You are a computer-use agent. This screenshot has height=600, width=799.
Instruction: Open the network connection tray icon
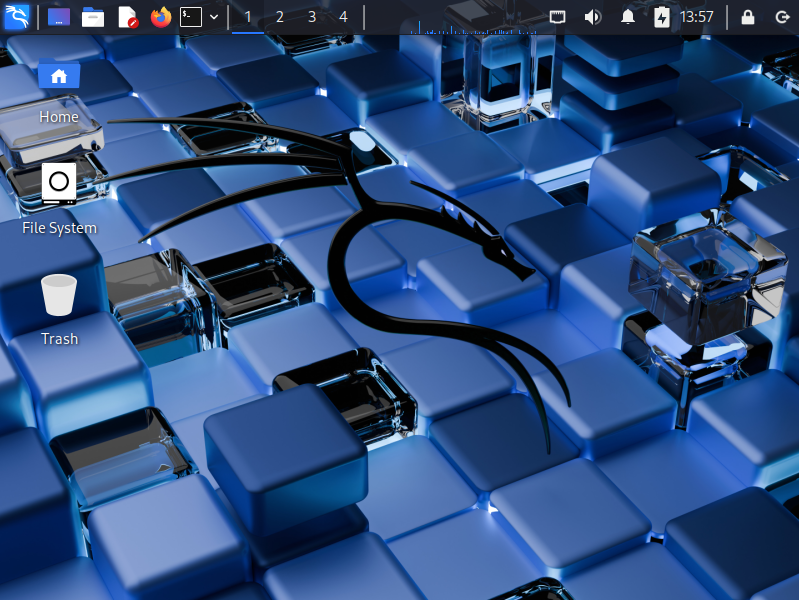pos(557,17)
